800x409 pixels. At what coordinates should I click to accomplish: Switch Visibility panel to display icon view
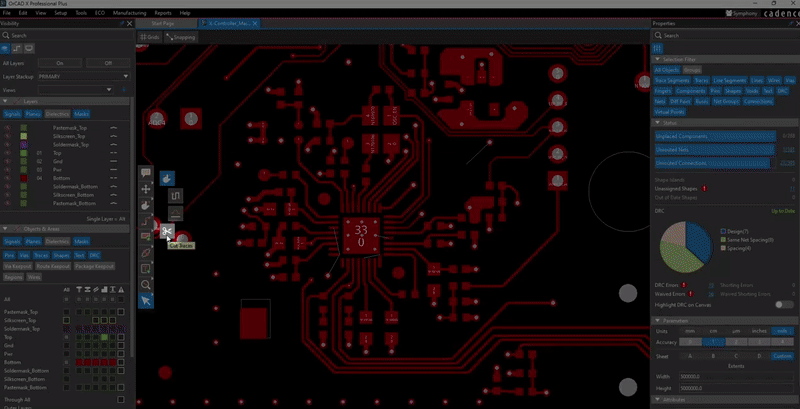29,48
